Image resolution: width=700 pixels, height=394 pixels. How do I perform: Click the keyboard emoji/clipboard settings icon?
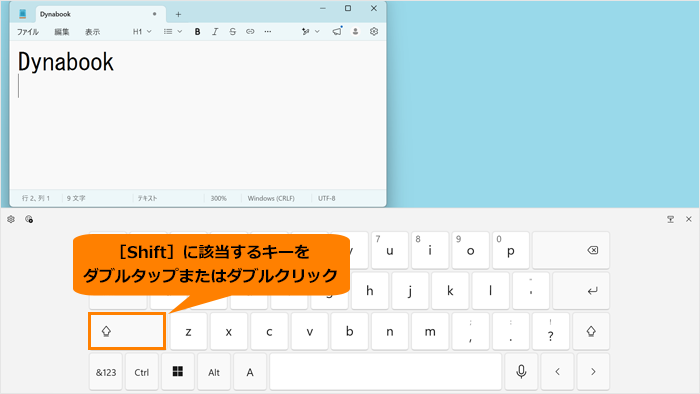tap(29, 219)
